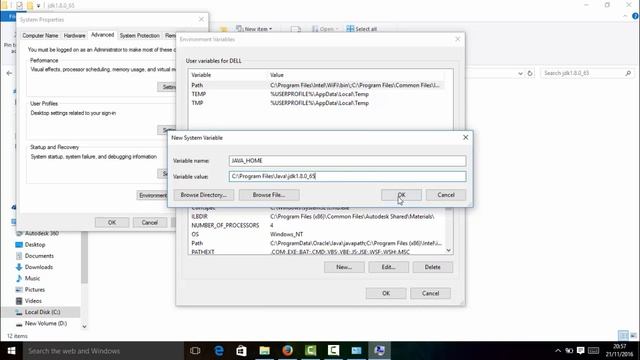
Task: Select the user Path variable row
Action: click(x=317, y=85)
